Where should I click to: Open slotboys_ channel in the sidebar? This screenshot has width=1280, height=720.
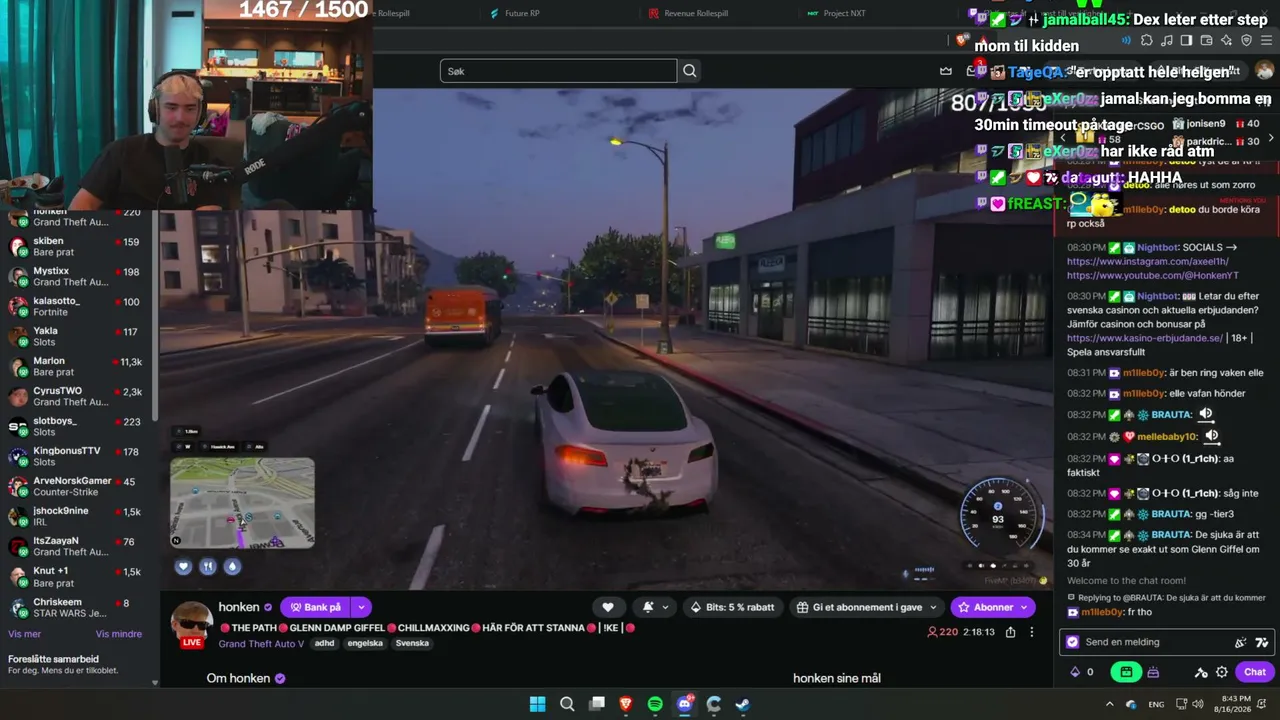point(78,427)
